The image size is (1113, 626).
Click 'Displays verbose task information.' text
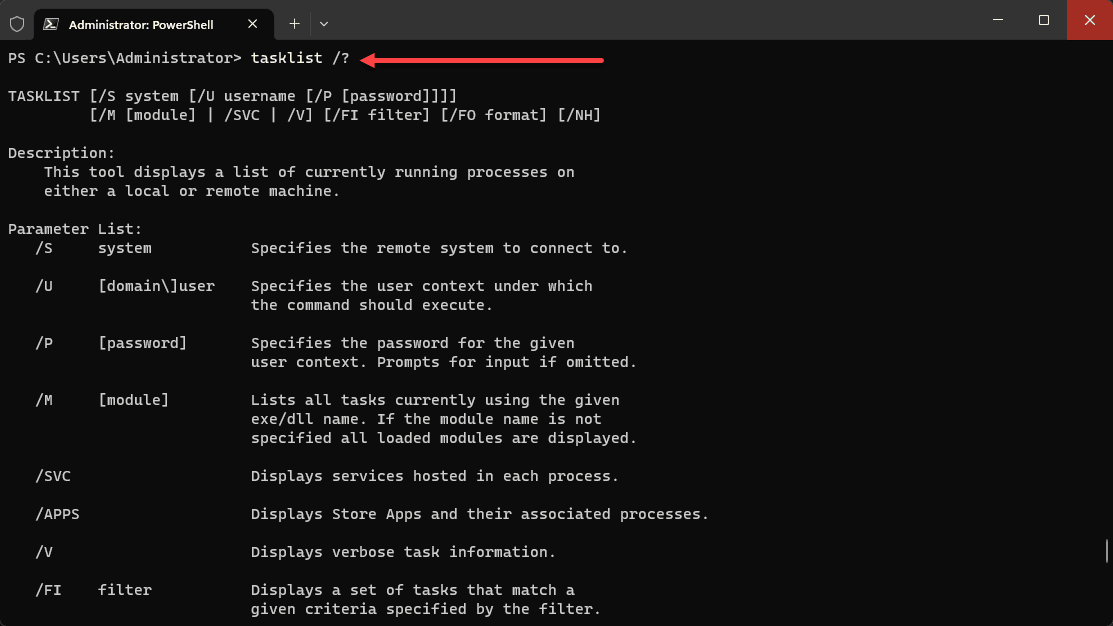(x=403, y=552)
